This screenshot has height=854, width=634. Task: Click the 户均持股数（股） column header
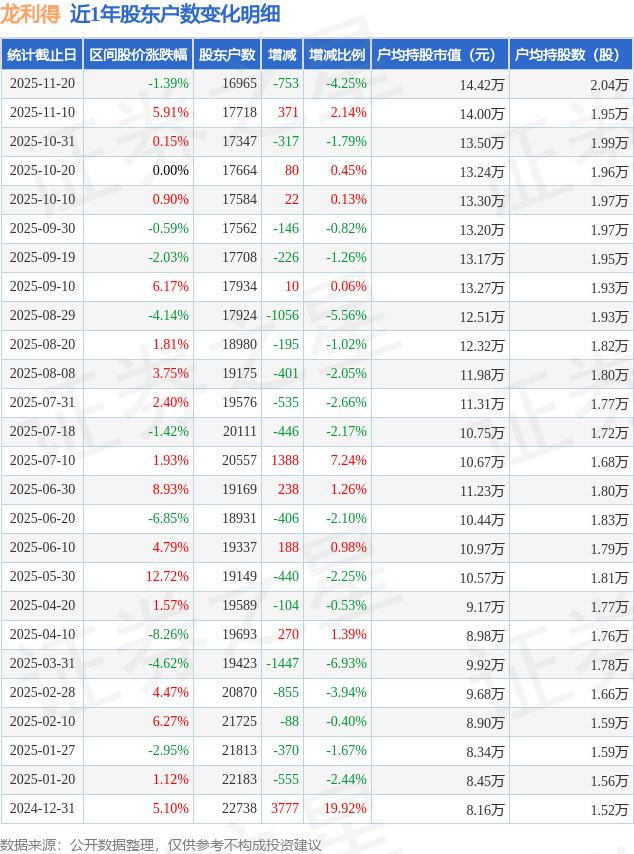(x=571, y=55)
